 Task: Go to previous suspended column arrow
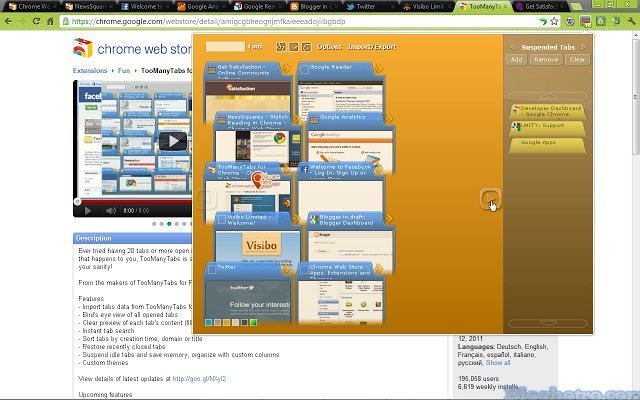pos(512,47)
